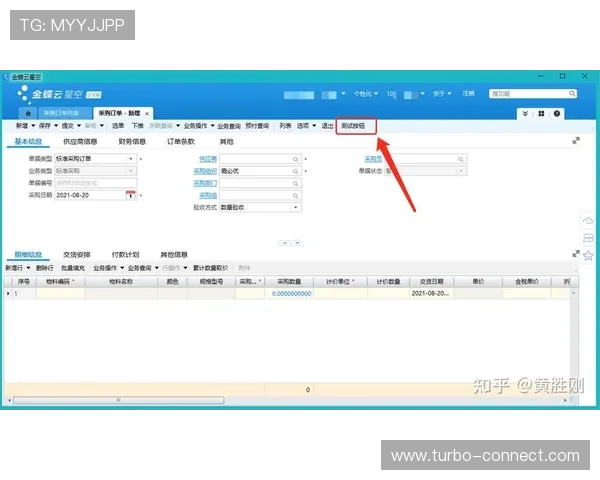Click the magnifier in the 搜功能 search box
Viewport: 600px width, 480px height.
click(x=572, y=93)
